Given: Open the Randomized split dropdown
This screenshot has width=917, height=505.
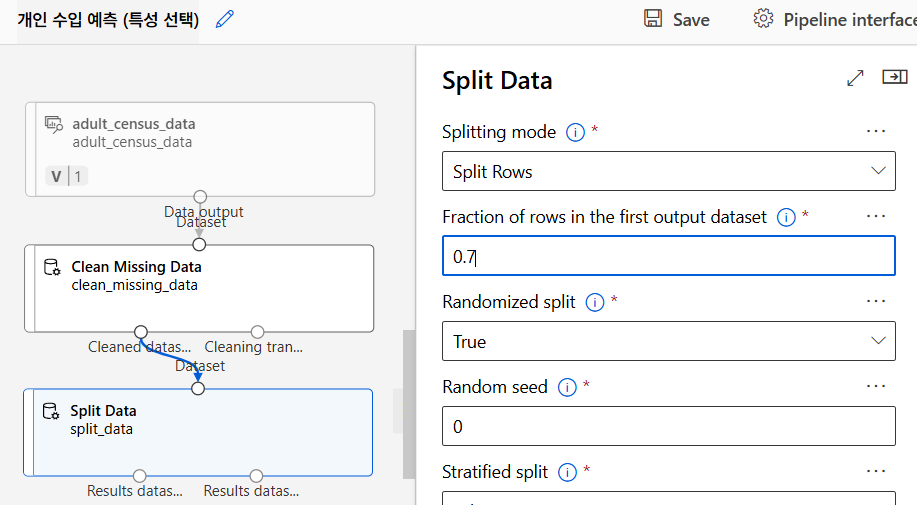Looking at the screenshot, I should [668, 341].
